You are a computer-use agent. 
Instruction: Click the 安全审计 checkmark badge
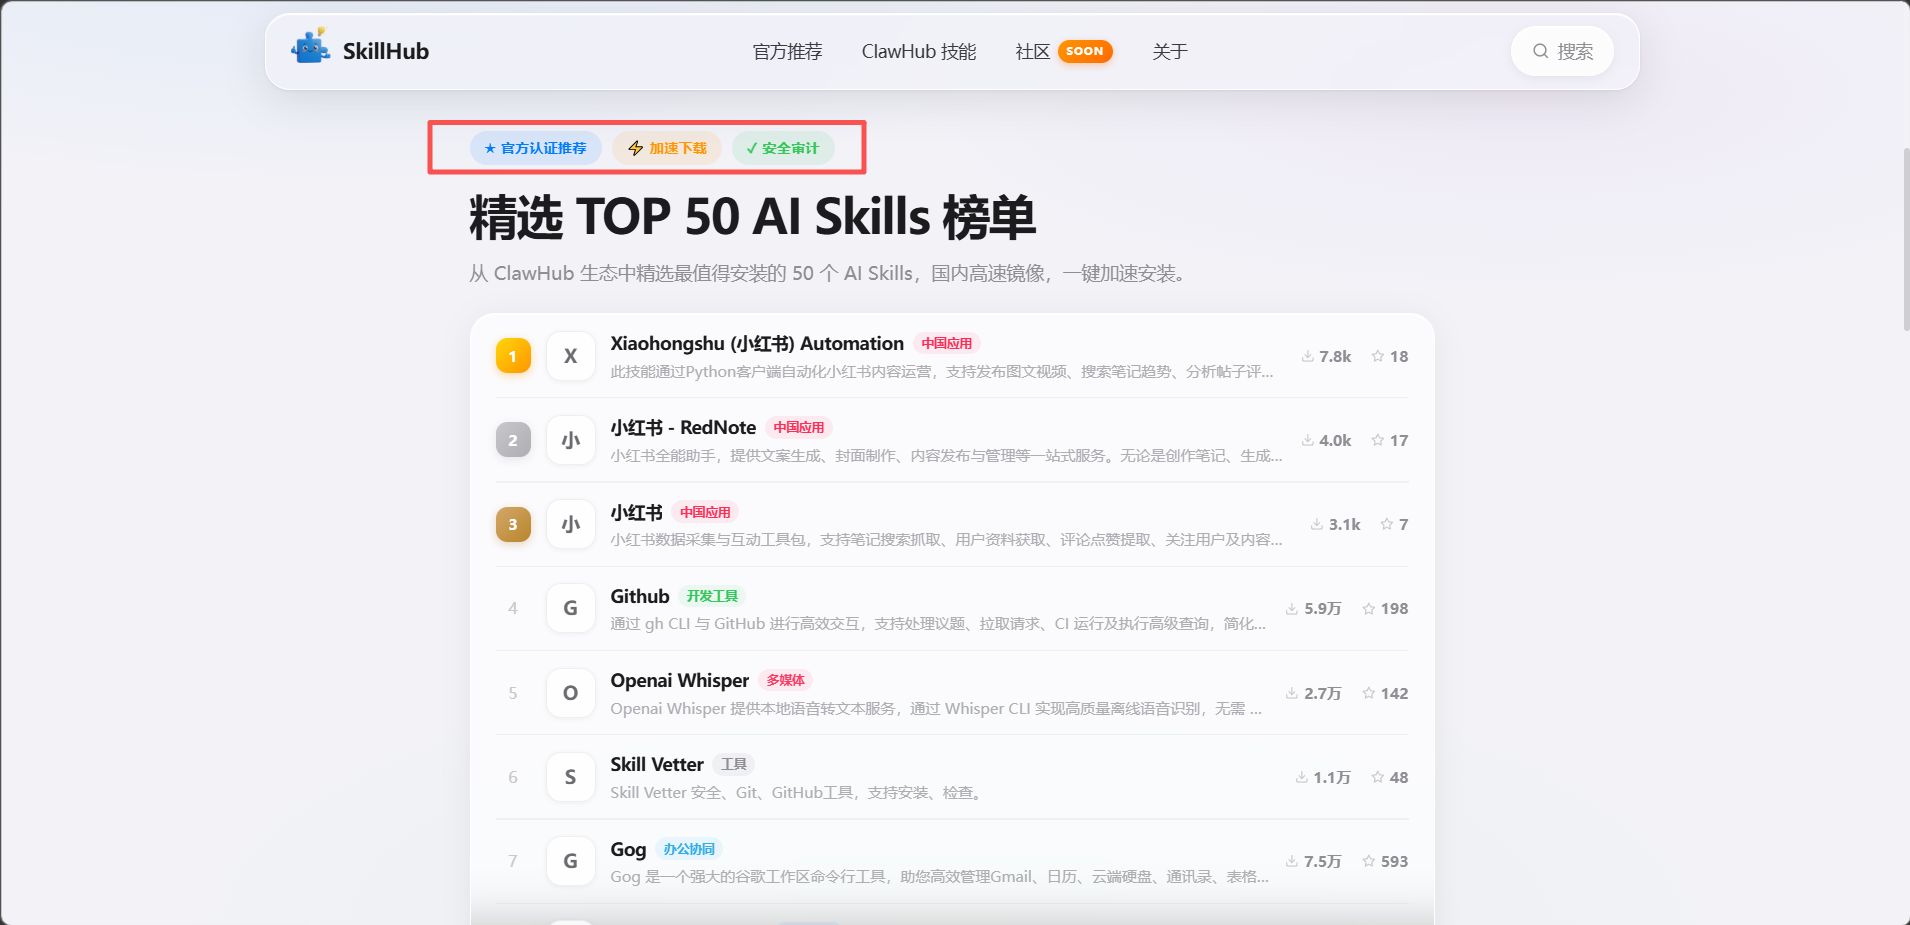pyautogui.click(x=783, y=148)
